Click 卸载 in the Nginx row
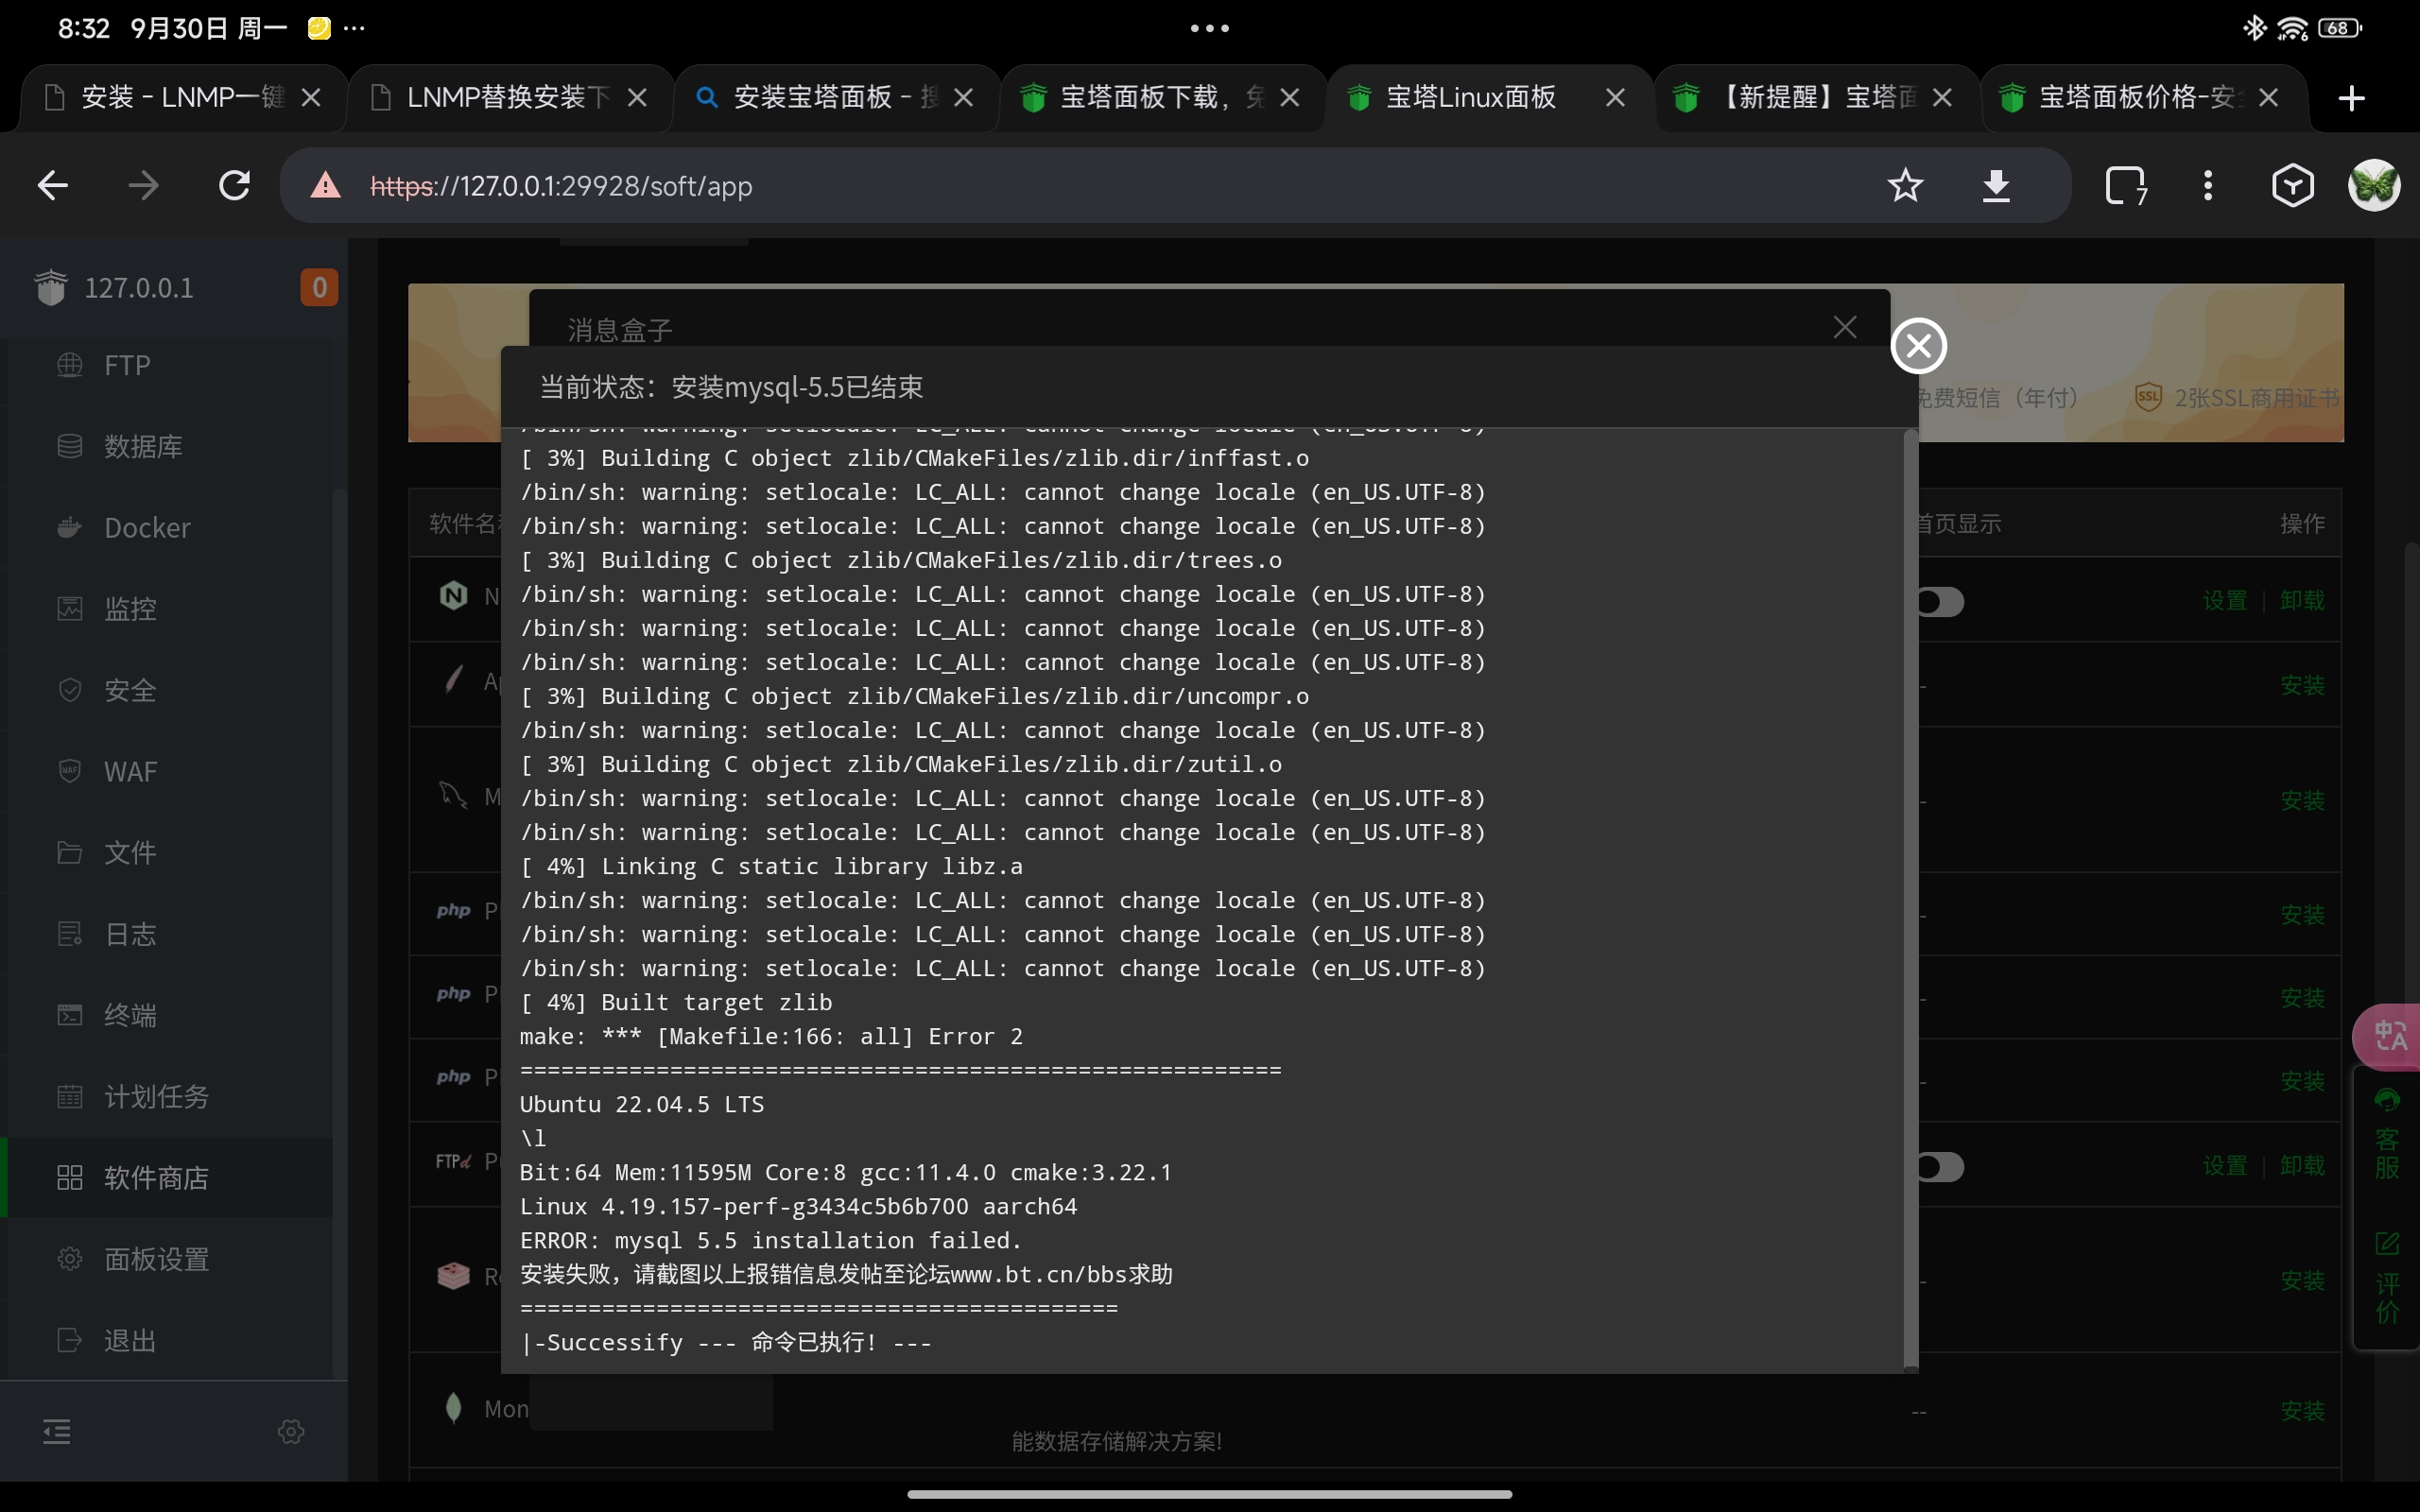 [x=2302, y=601]
